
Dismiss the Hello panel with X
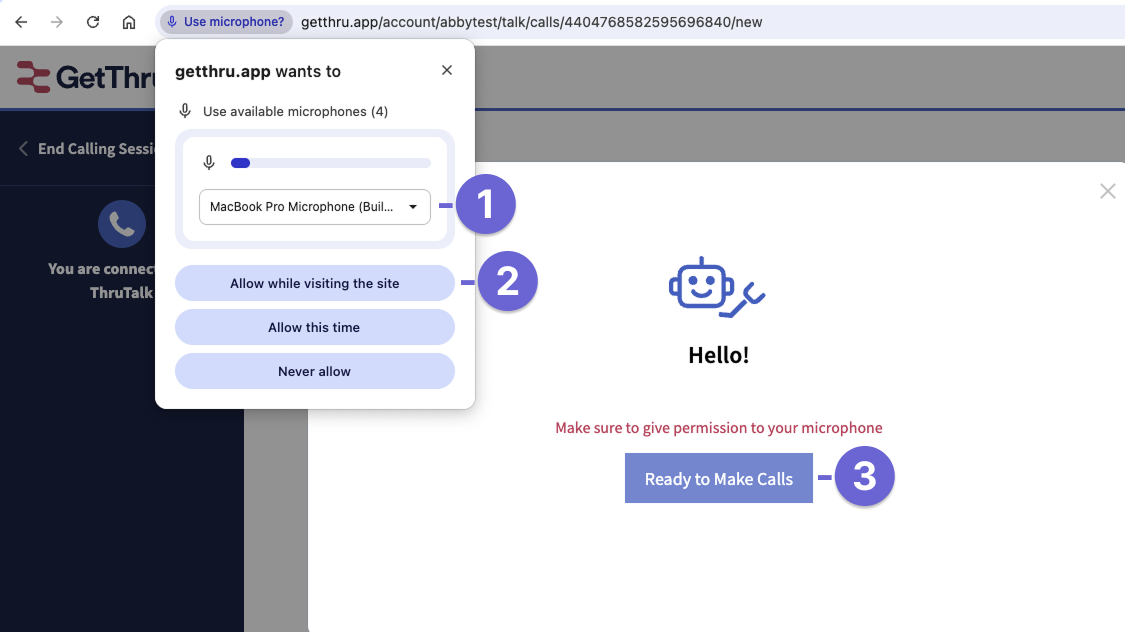click(x=1107, y=191)
